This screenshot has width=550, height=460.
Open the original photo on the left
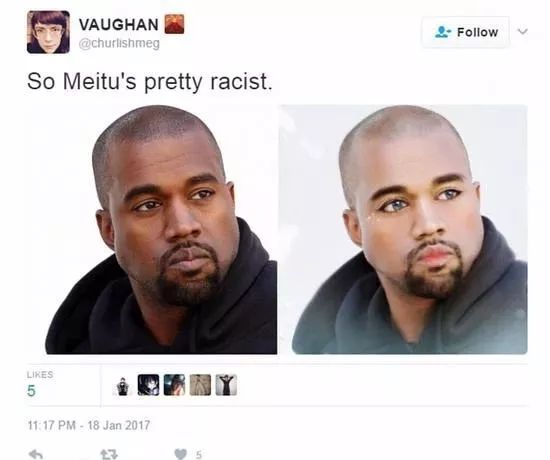161,229
